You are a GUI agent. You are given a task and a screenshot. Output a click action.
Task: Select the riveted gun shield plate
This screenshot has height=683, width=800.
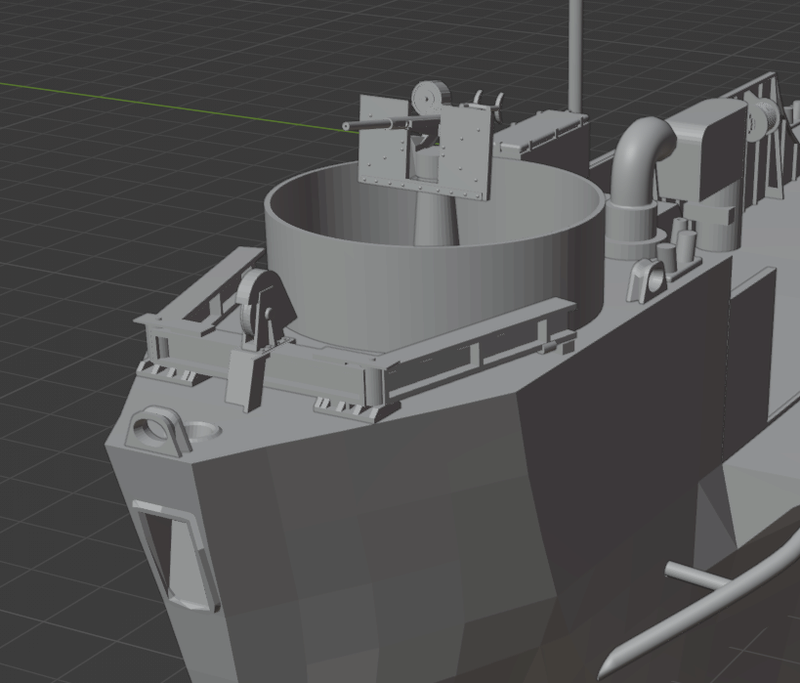tap(464, 152)
